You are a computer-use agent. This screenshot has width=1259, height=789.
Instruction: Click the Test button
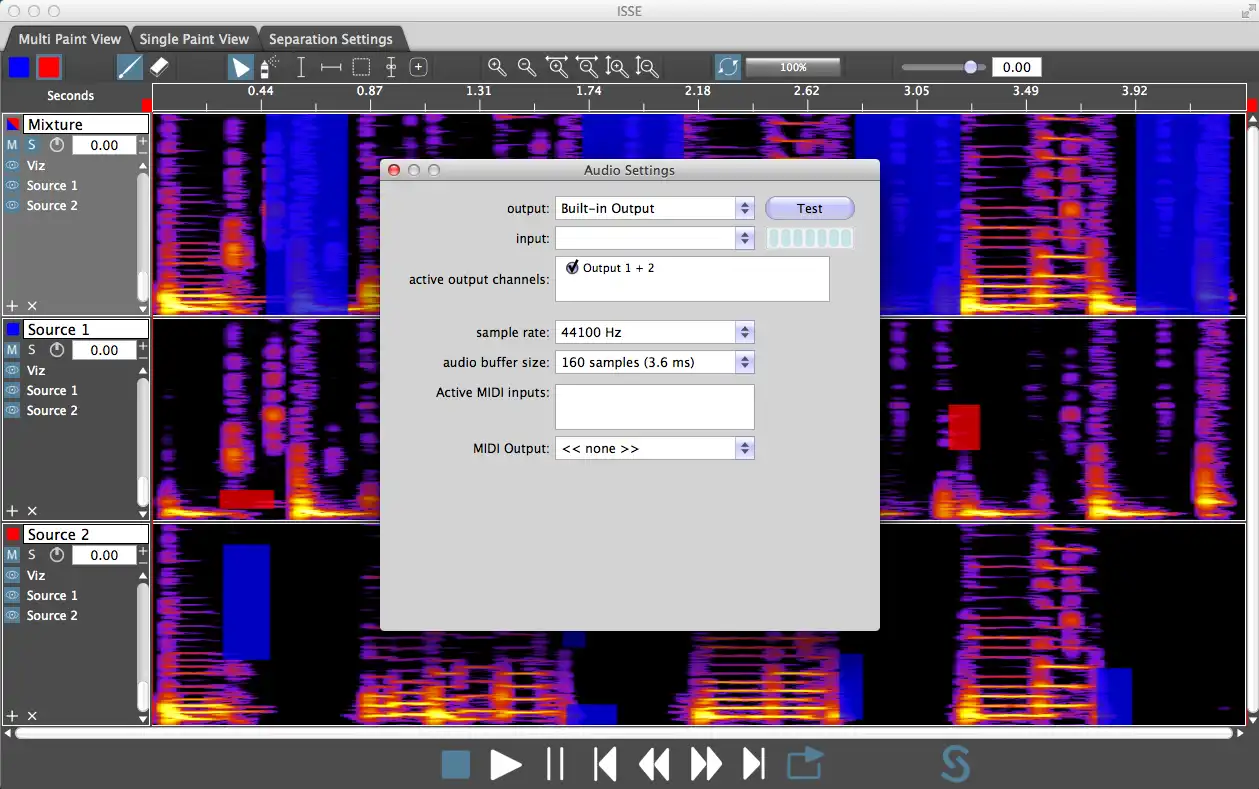[809, 208]
